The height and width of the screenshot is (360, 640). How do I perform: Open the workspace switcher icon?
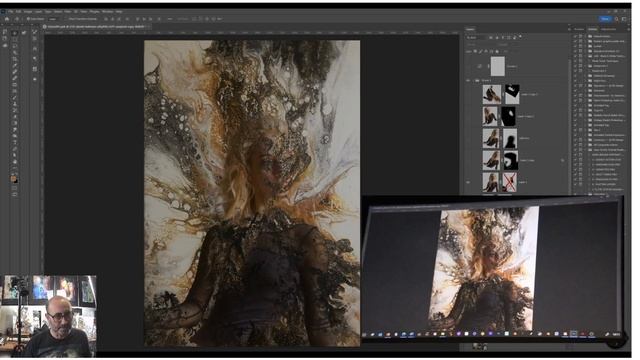(624, 18)
